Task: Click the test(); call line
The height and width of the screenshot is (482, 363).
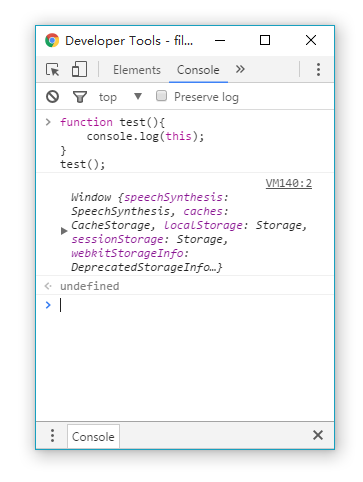Action: click(82, 164)
